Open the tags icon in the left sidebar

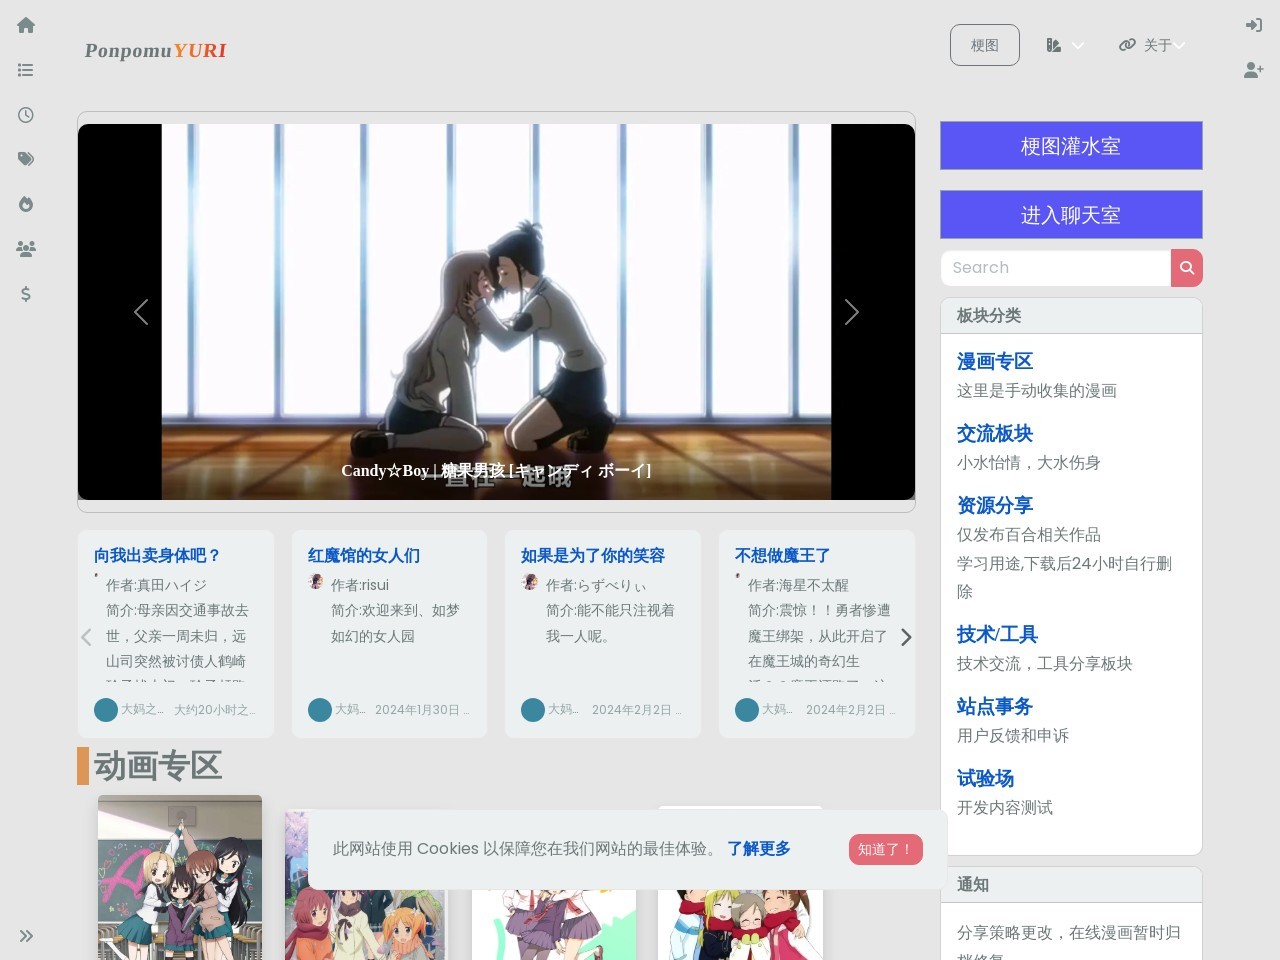tap(25, 159)
